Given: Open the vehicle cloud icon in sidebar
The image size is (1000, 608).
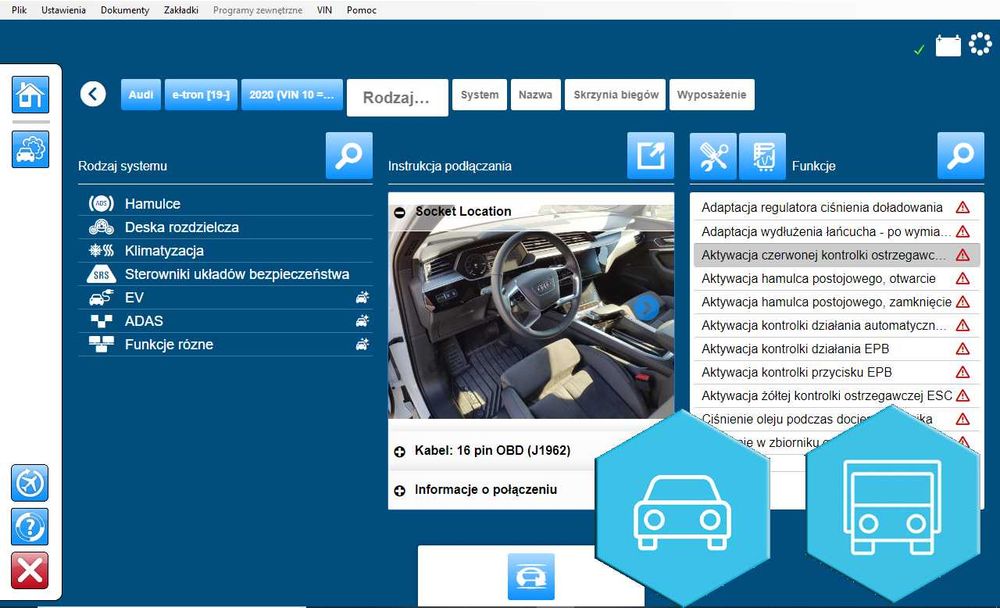Looking at the screenshot, I should tap(30, 149).
